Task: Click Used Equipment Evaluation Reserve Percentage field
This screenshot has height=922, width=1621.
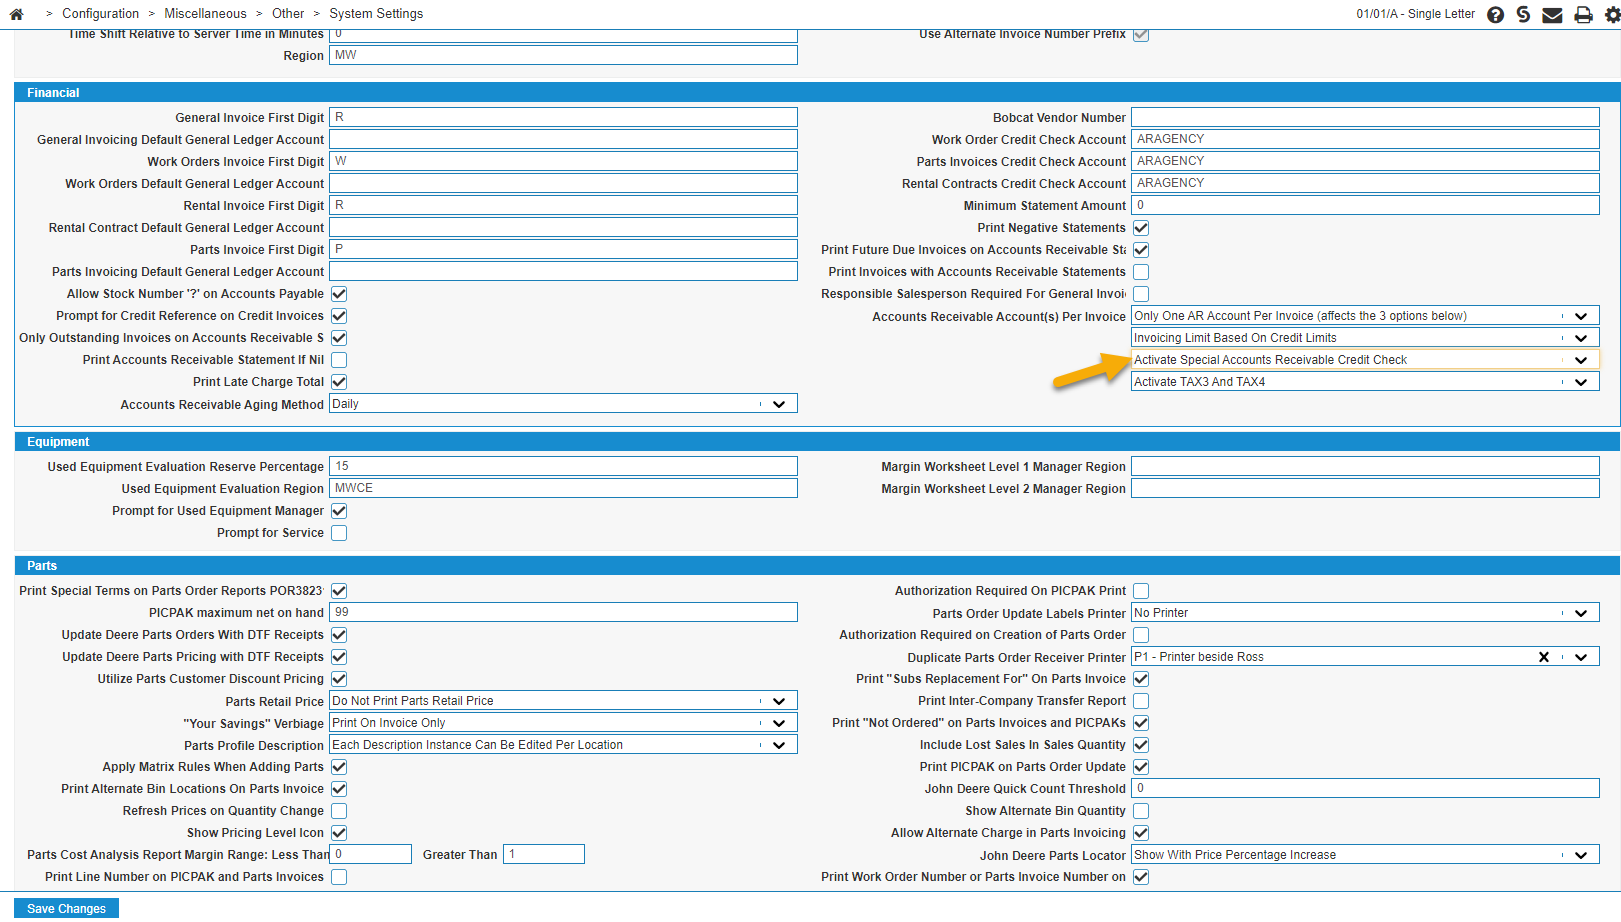Action: pyautogui.click(x=563, y=466)
